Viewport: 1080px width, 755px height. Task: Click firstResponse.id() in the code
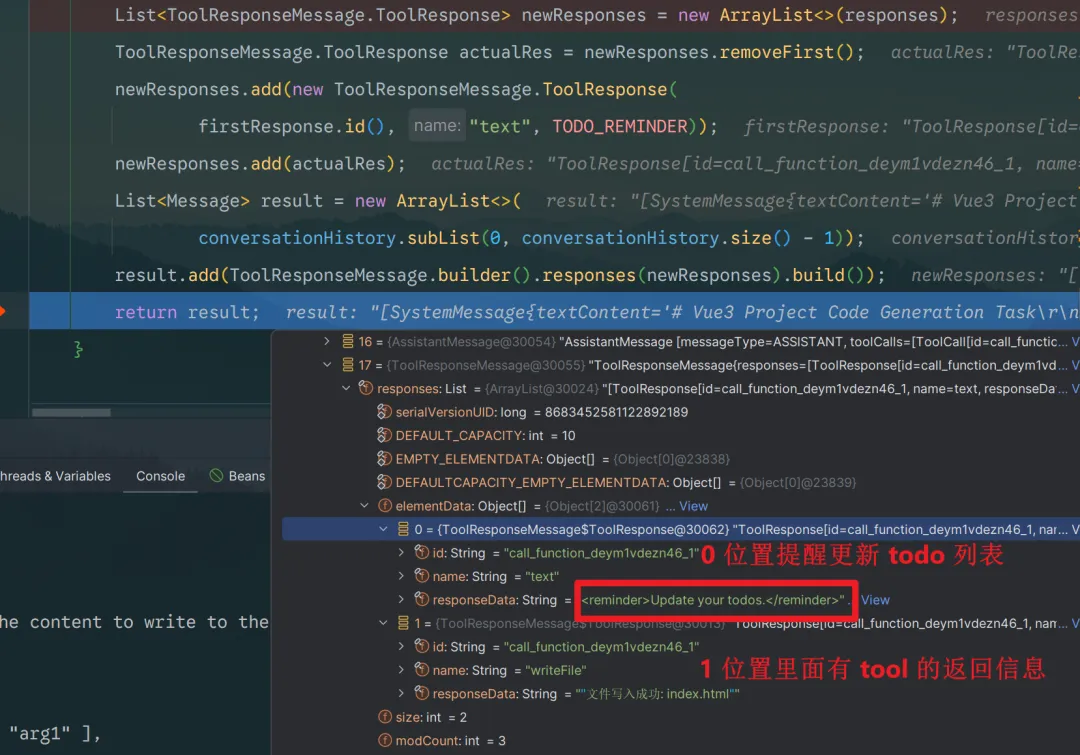pyautogui.click(x=291, y=126)
